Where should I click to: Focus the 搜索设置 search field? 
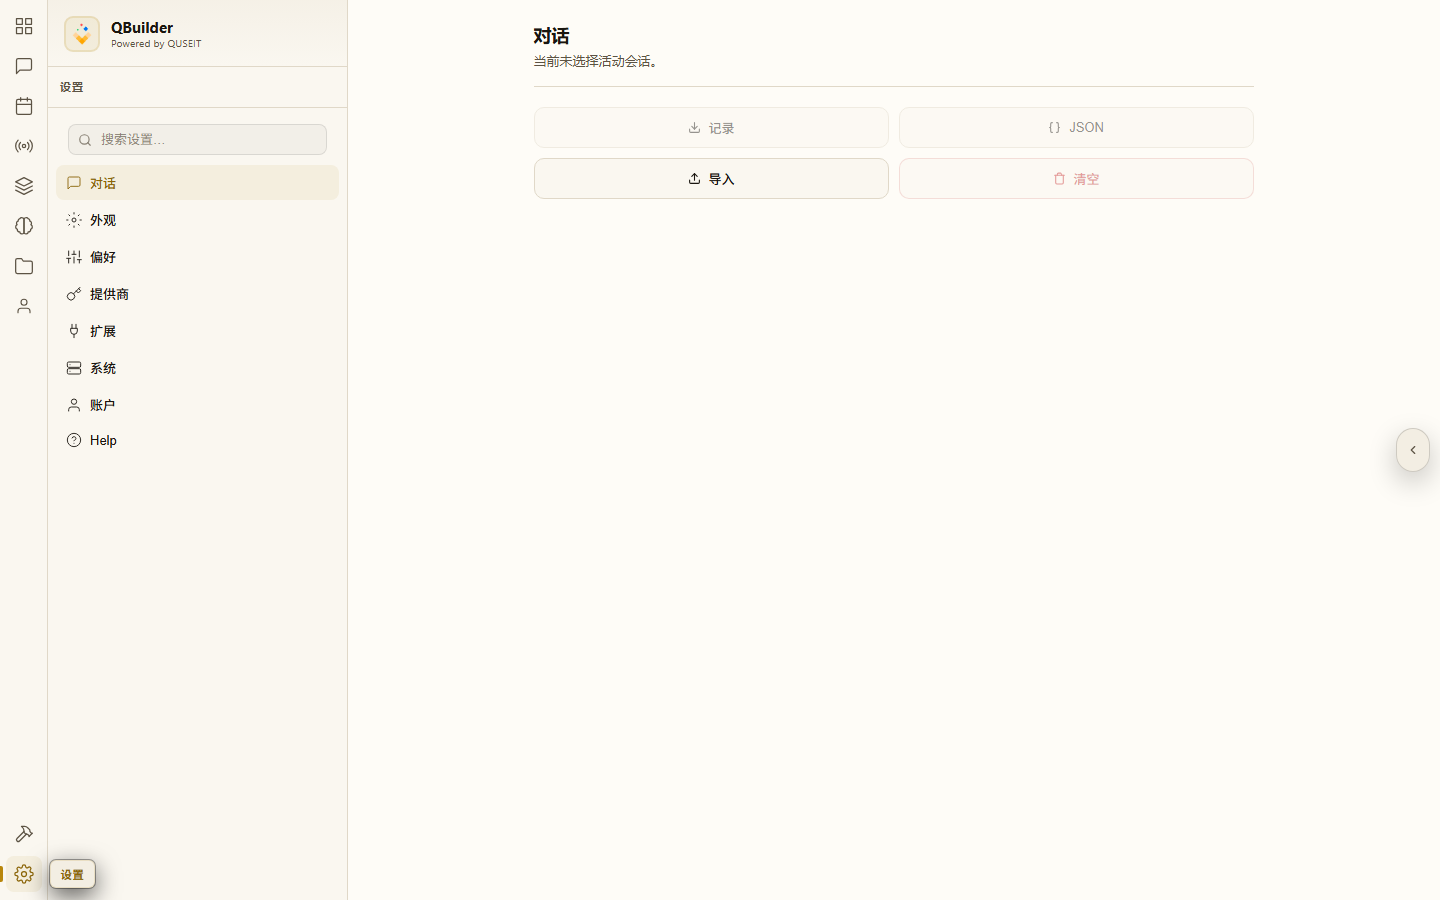coord(197,139)
